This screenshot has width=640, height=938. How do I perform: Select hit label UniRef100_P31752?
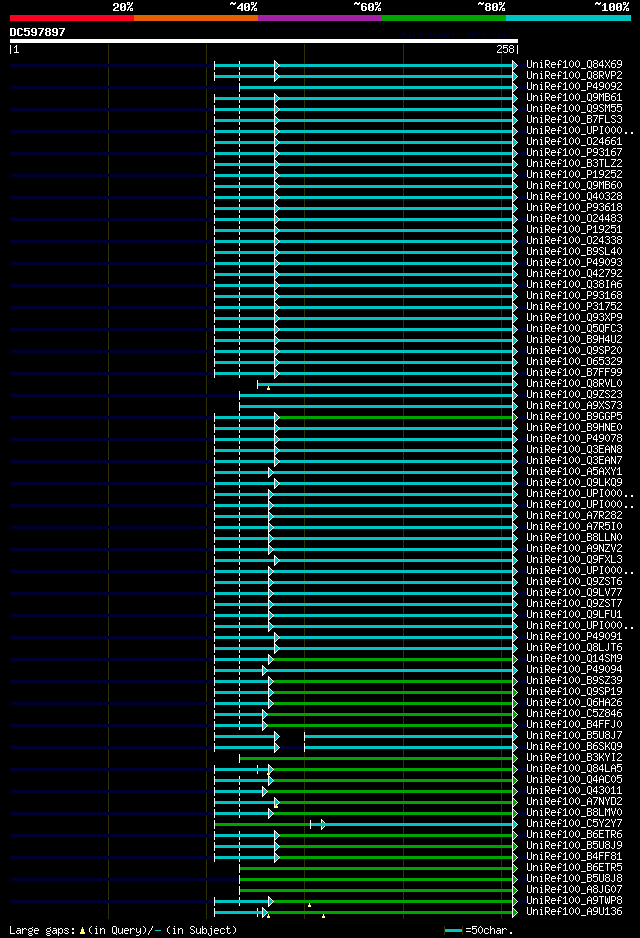(x=574, y=306)
